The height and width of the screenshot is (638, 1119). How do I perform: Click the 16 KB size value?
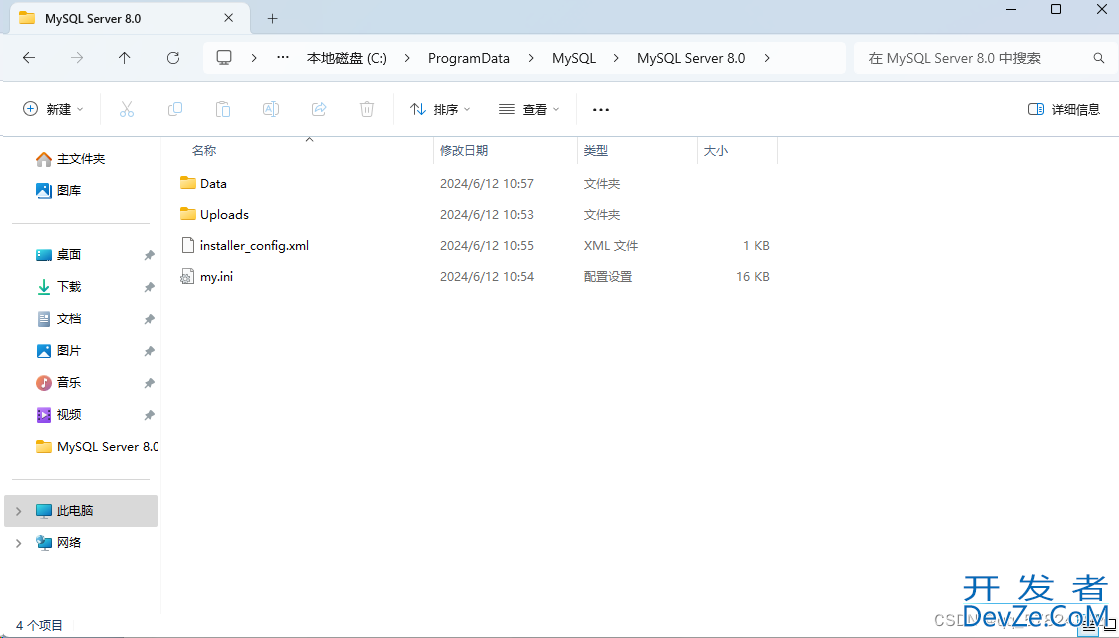[752, 277]
